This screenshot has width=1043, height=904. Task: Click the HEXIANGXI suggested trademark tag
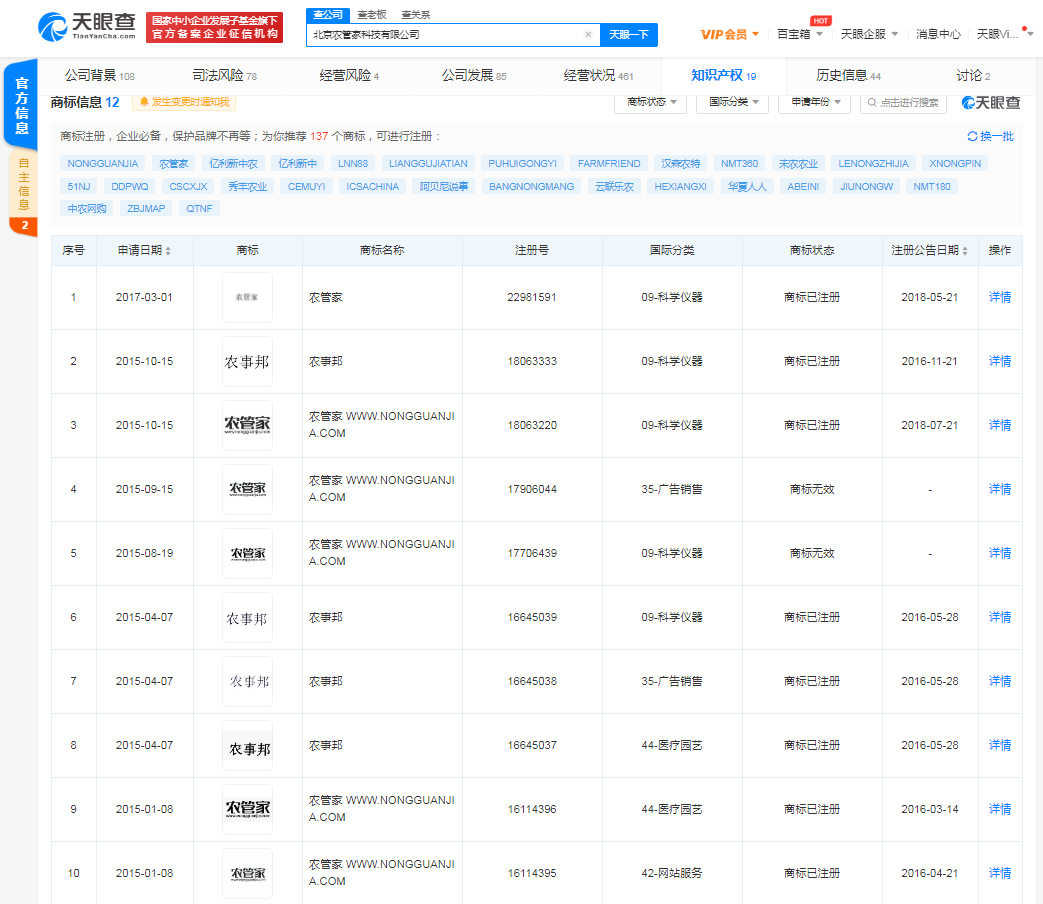tap(680, 187)
